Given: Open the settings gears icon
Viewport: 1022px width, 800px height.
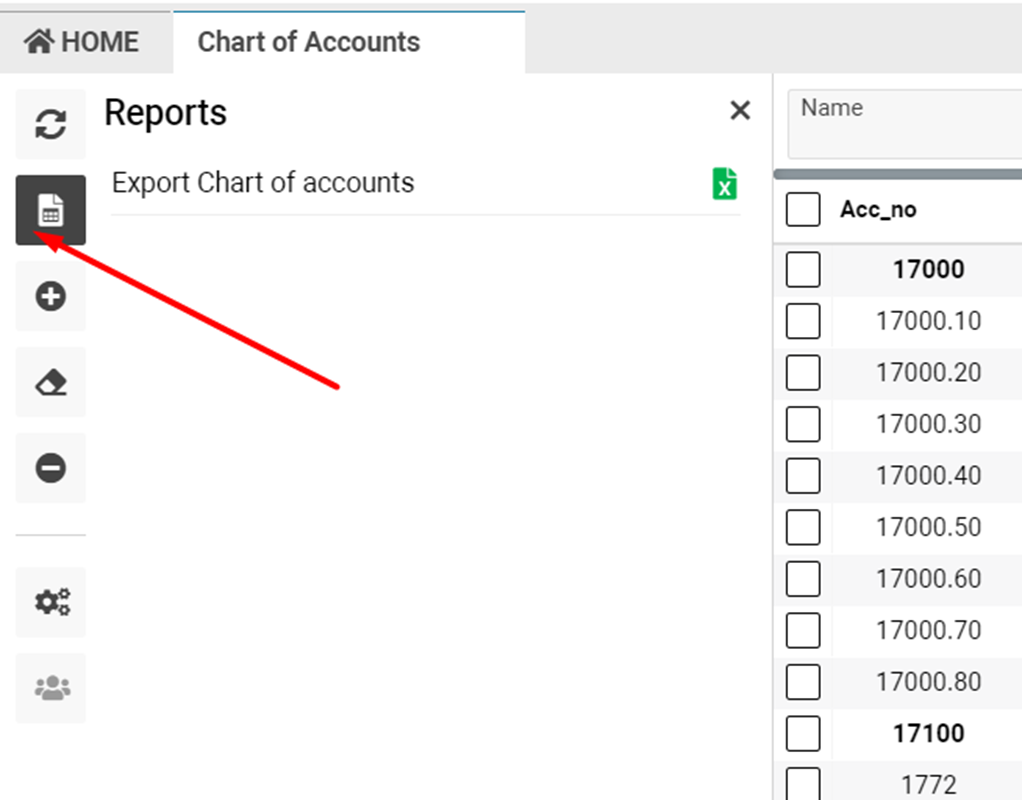Looking at the screenshot, I should click(50, 602).
